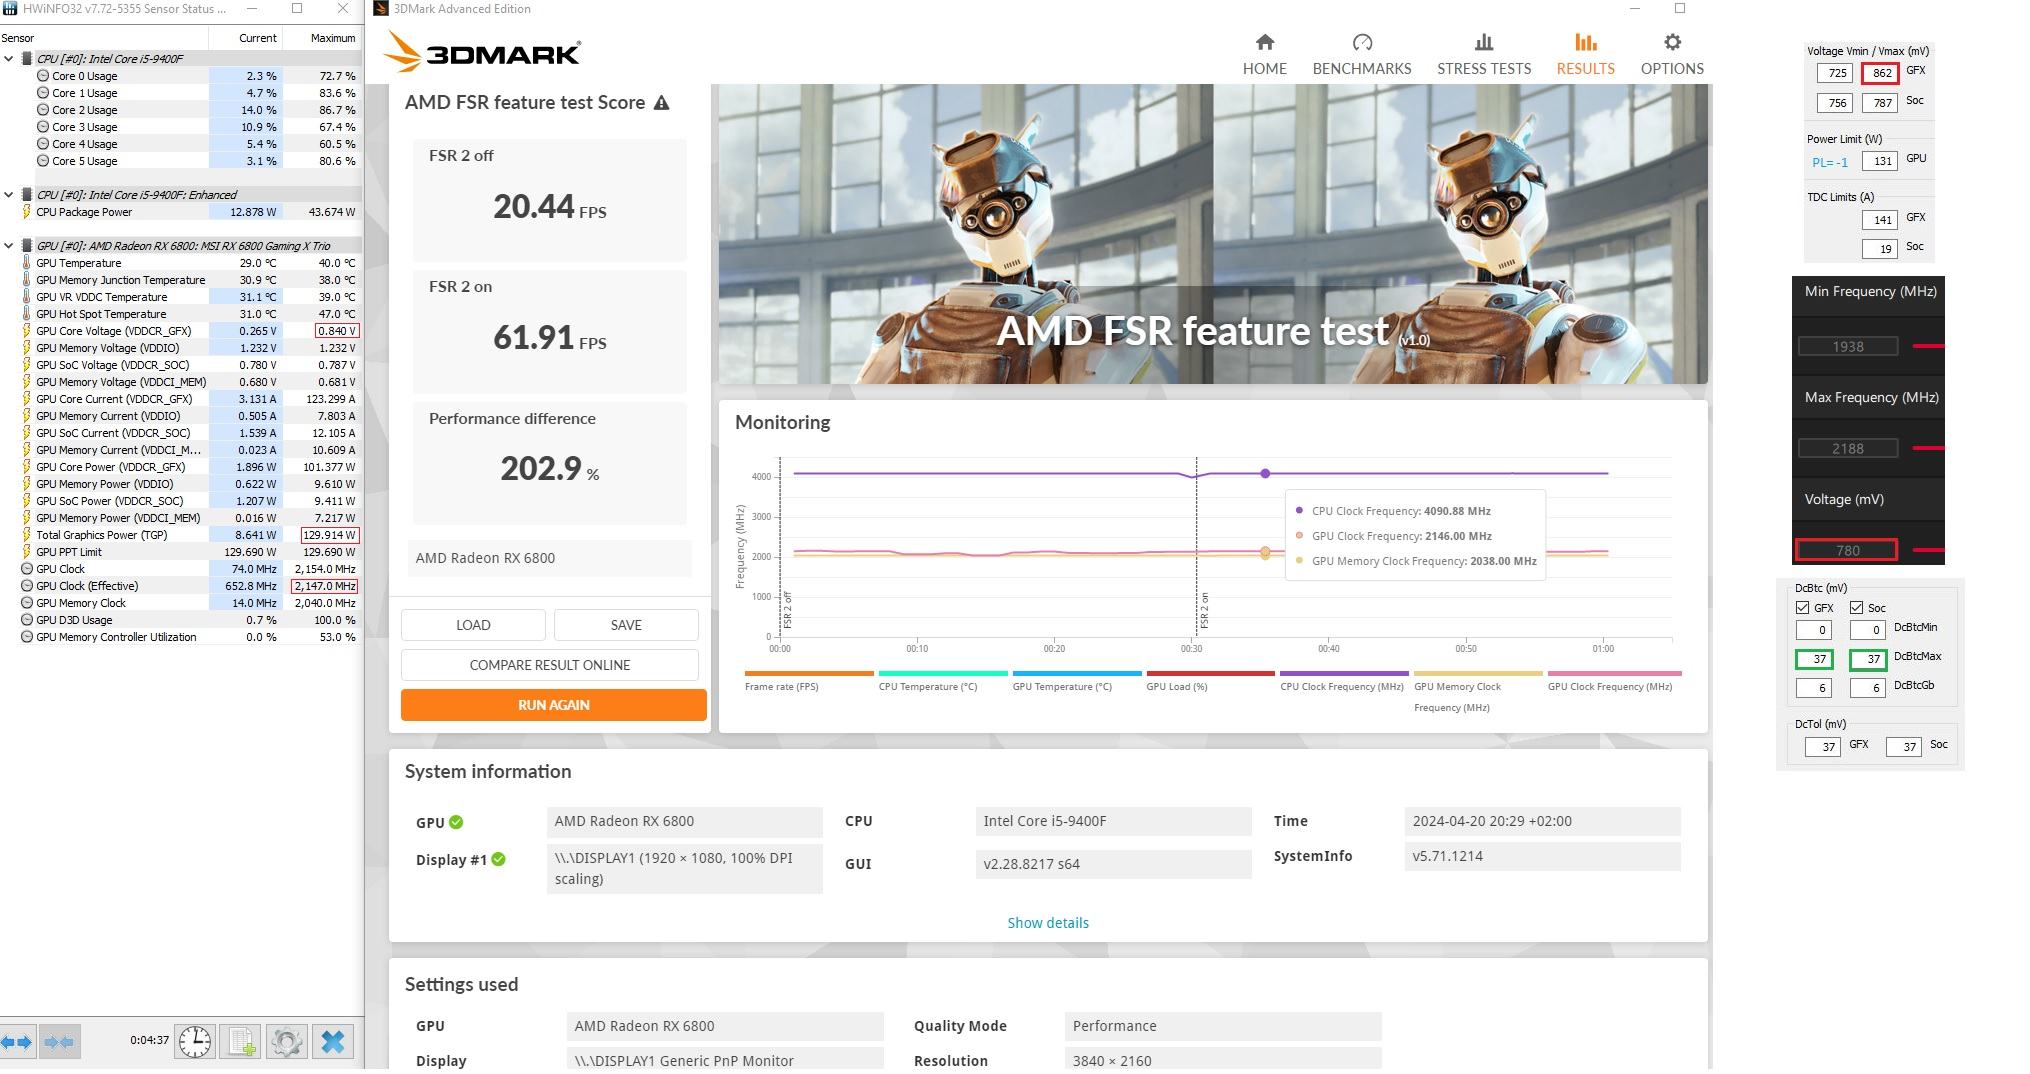Click COMPARE RESULT ONLINE

[x=550, y=665]
